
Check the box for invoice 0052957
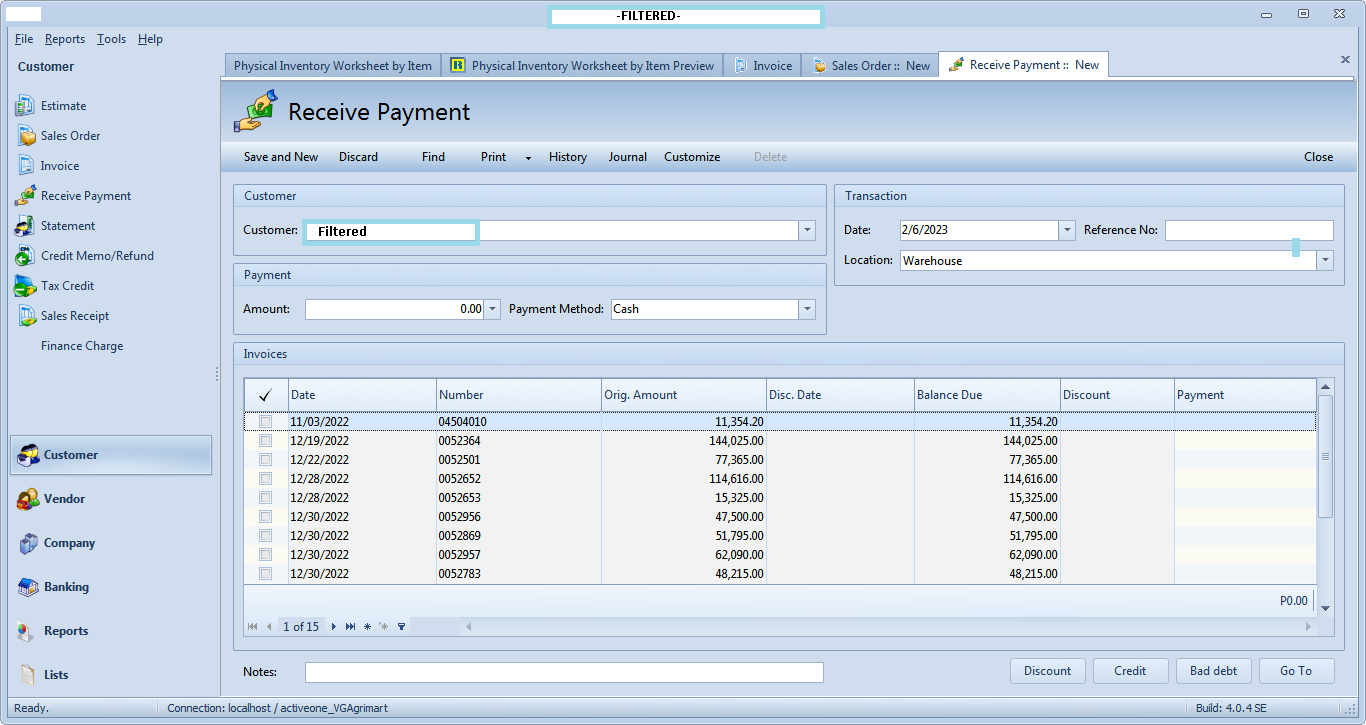pyautogui.click(x=266, y=555)
